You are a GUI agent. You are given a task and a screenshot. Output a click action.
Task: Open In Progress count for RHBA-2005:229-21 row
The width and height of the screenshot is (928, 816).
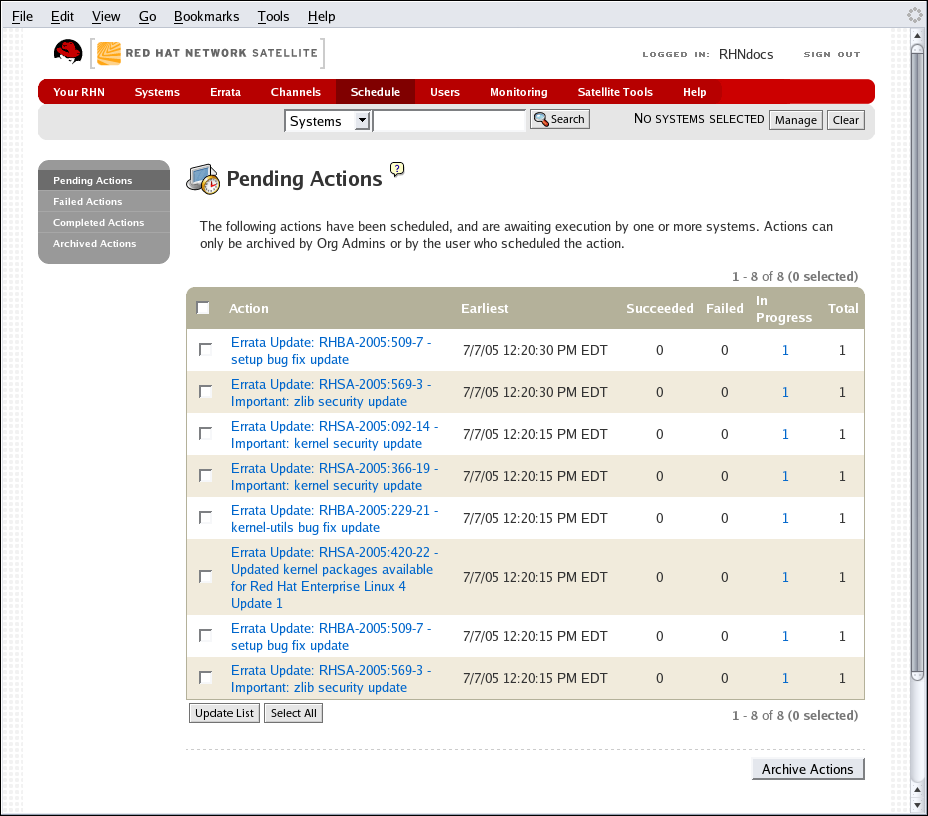click(x=785, y=518)
